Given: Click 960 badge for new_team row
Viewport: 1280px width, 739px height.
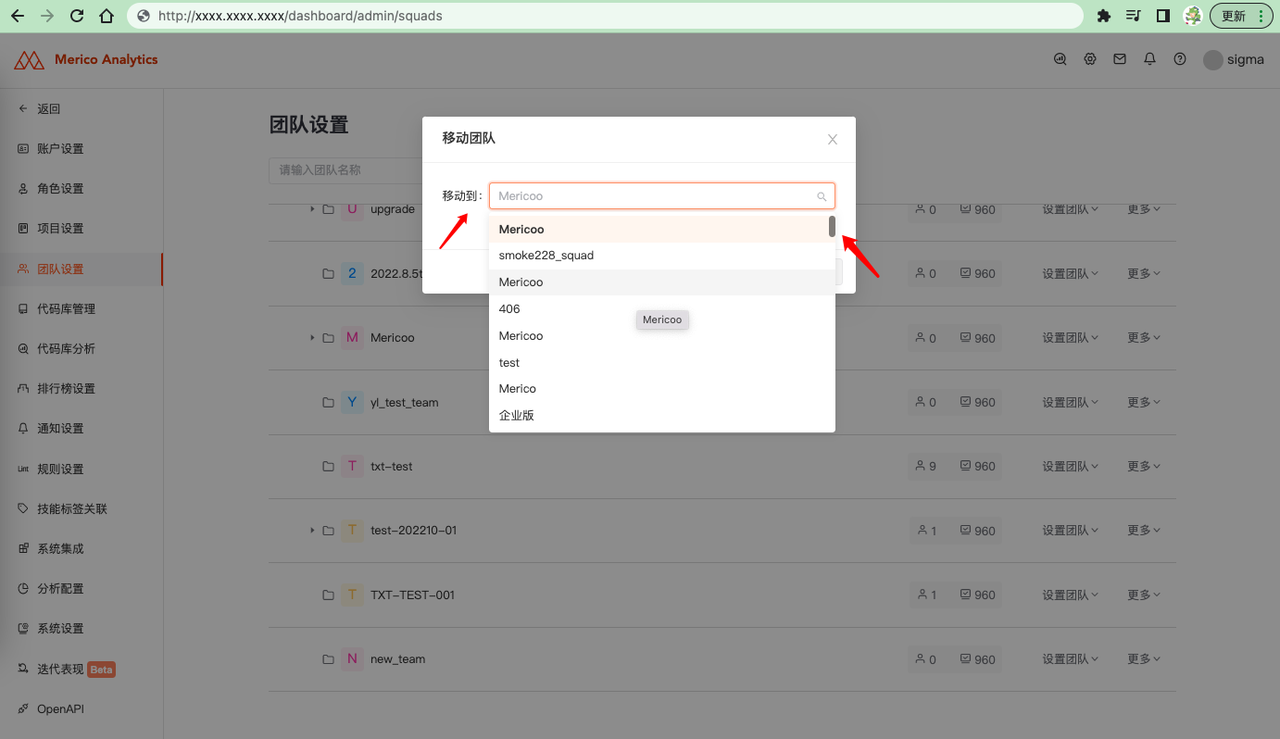Looking at the screenshot, I should (x=977, y=659).
